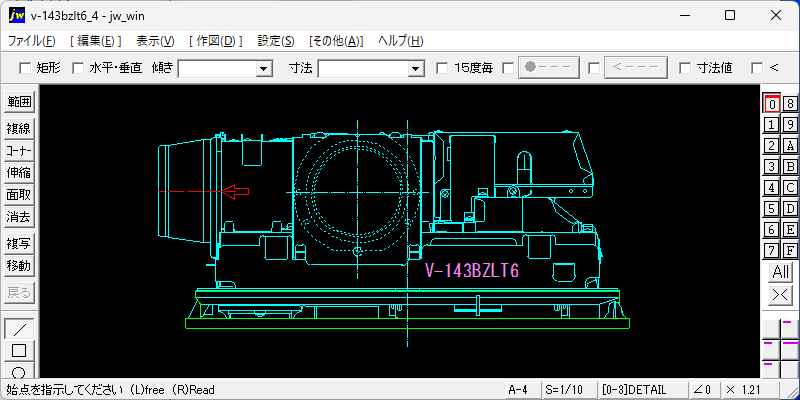This screenshot has width=800, height=400.
Task: Select layer A button
Action: tap(790, 146)
